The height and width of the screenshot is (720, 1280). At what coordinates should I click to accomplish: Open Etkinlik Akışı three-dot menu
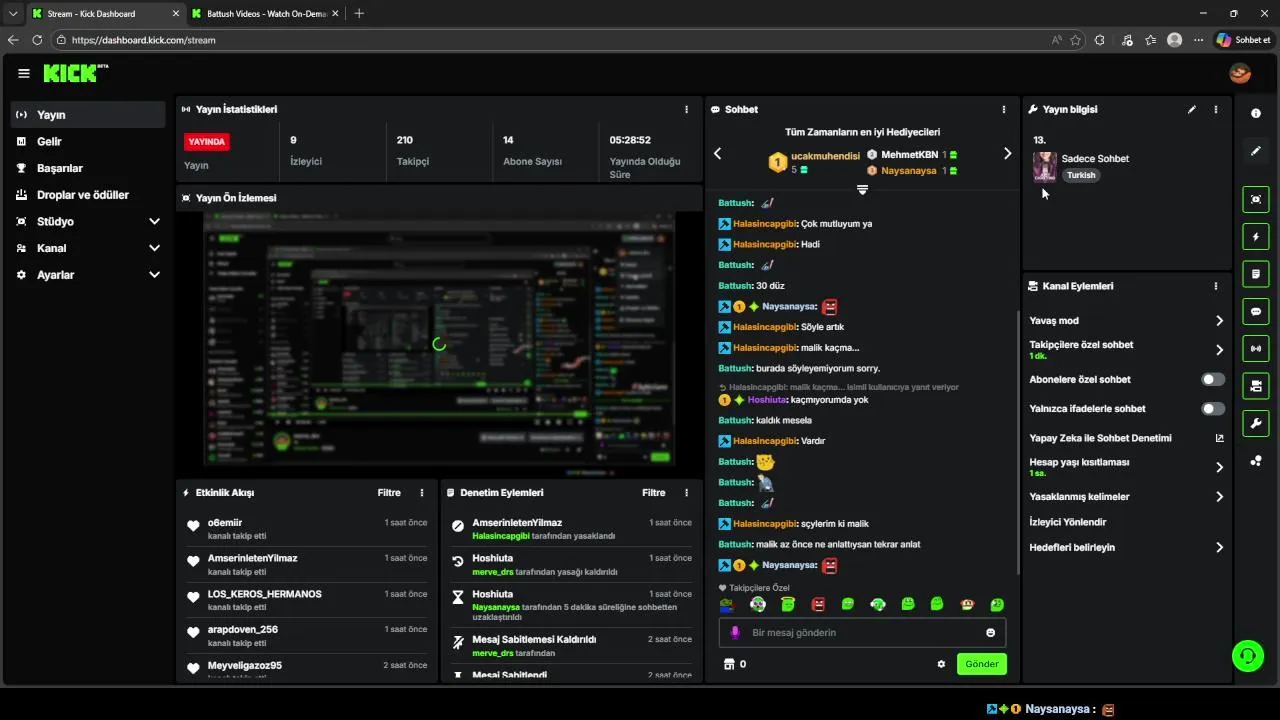click(x=422, y=493)
